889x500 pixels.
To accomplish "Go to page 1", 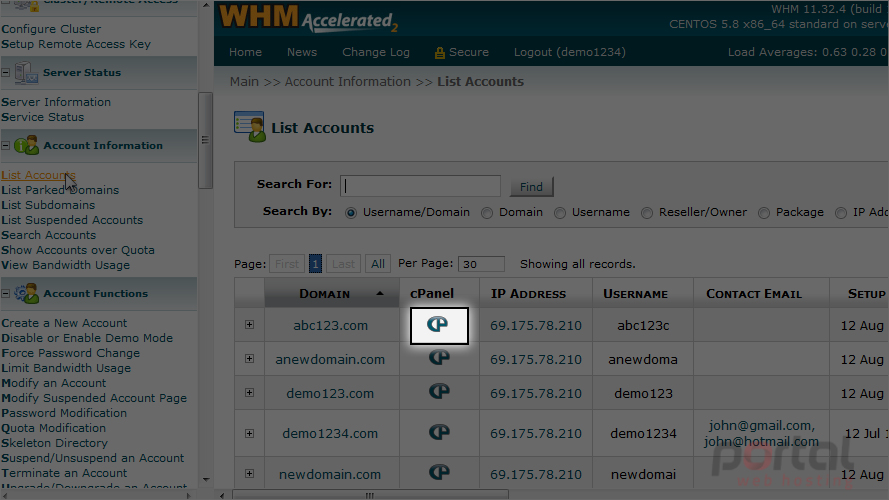I will click(315, 264).
